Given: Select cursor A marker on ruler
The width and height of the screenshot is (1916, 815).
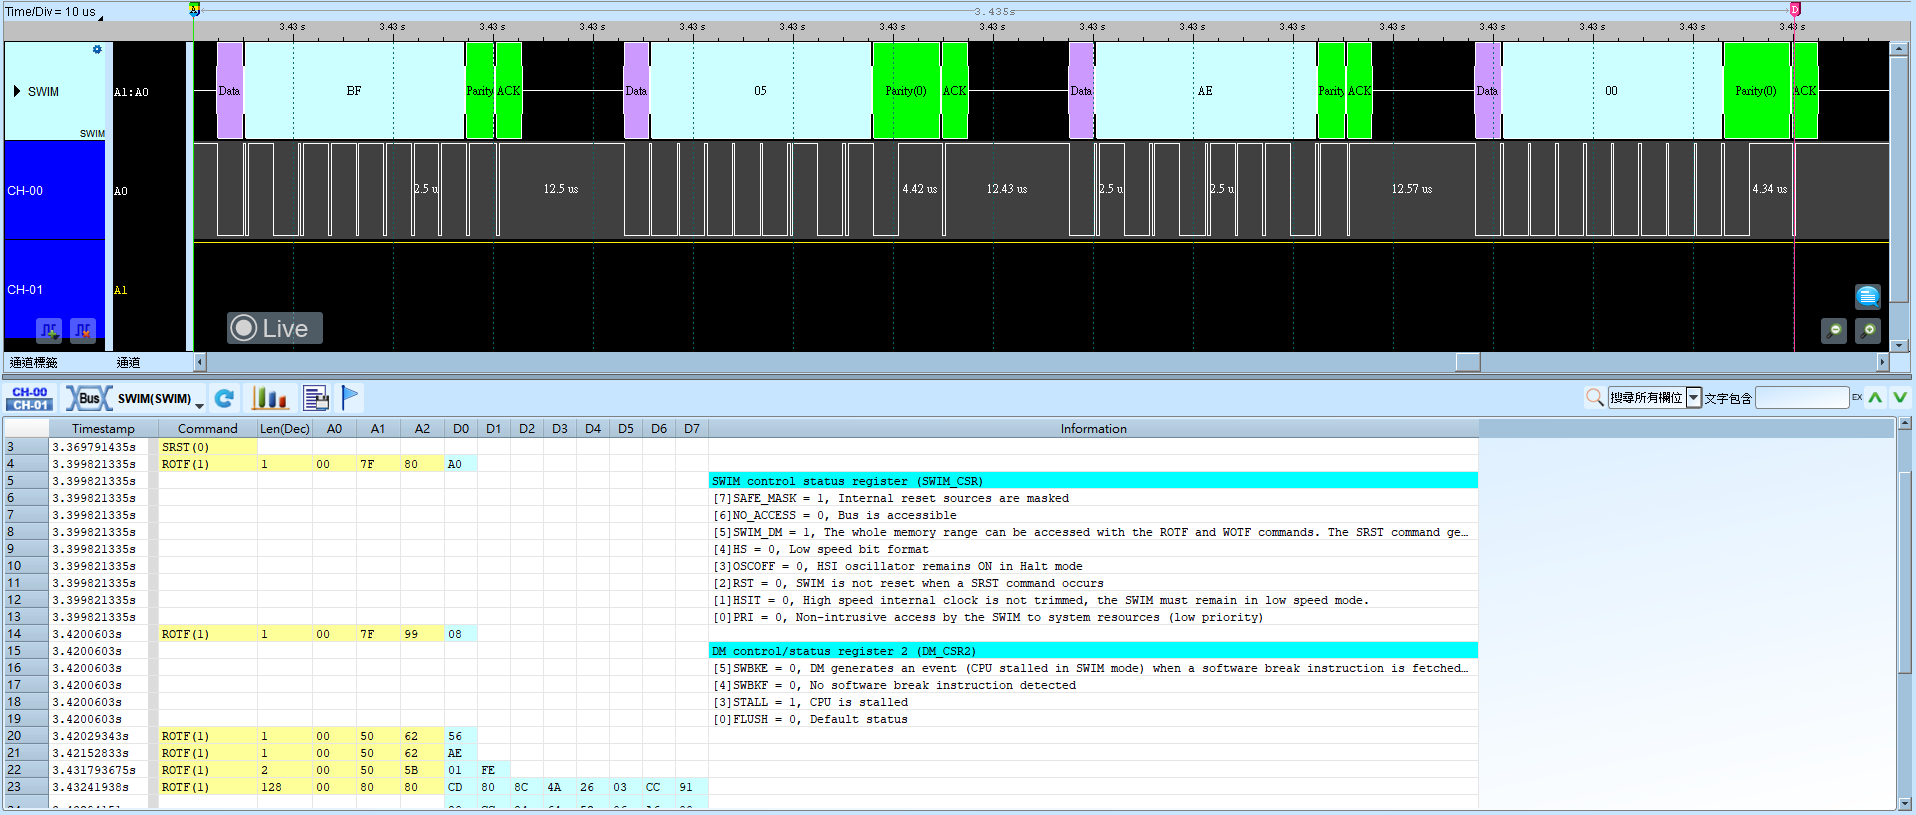Looking at the screenshot, I should (x=195, y=9).
